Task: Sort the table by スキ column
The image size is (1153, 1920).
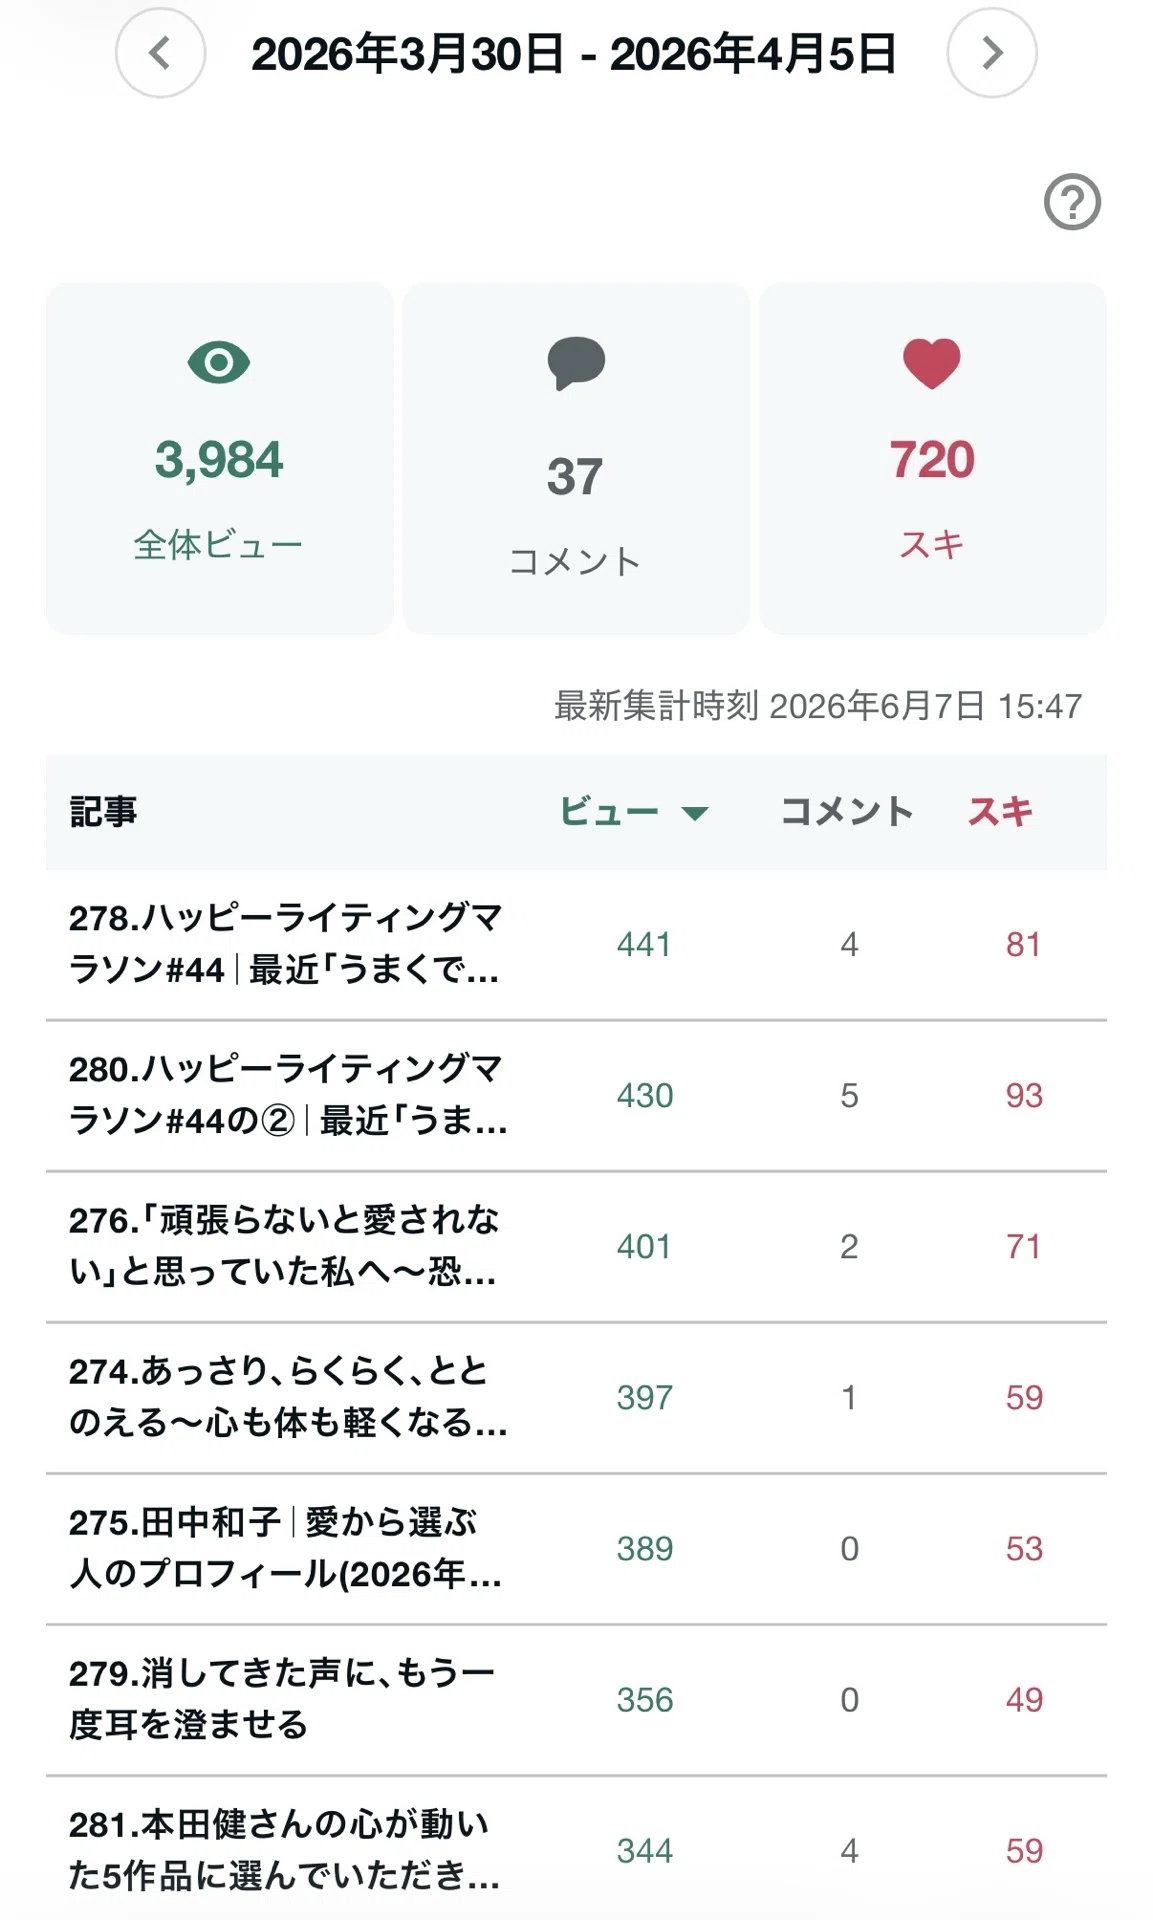Action: pyautogui.click(x=1000, y=811)
